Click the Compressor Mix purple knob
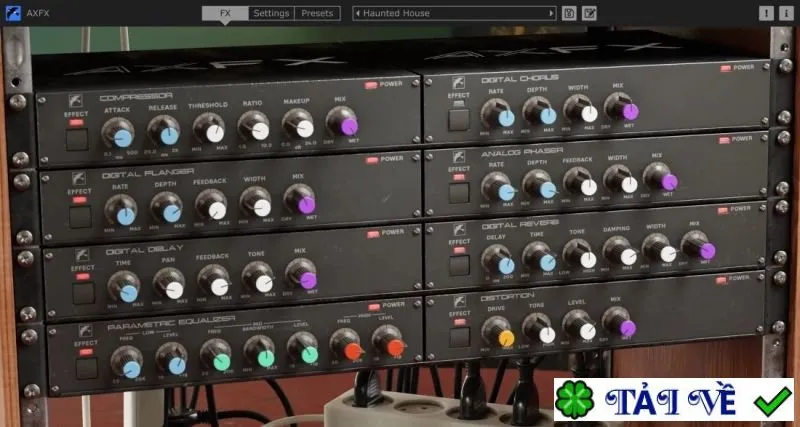 pos(342,122)
